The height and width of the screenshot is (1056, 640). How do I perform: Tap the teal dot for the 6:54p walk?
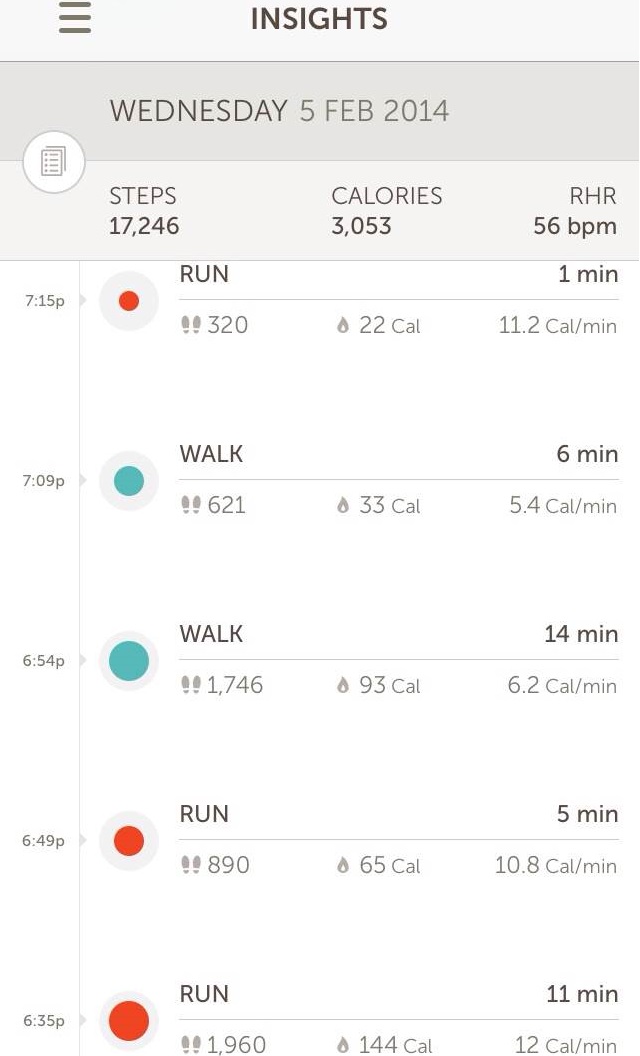[129, 661]
